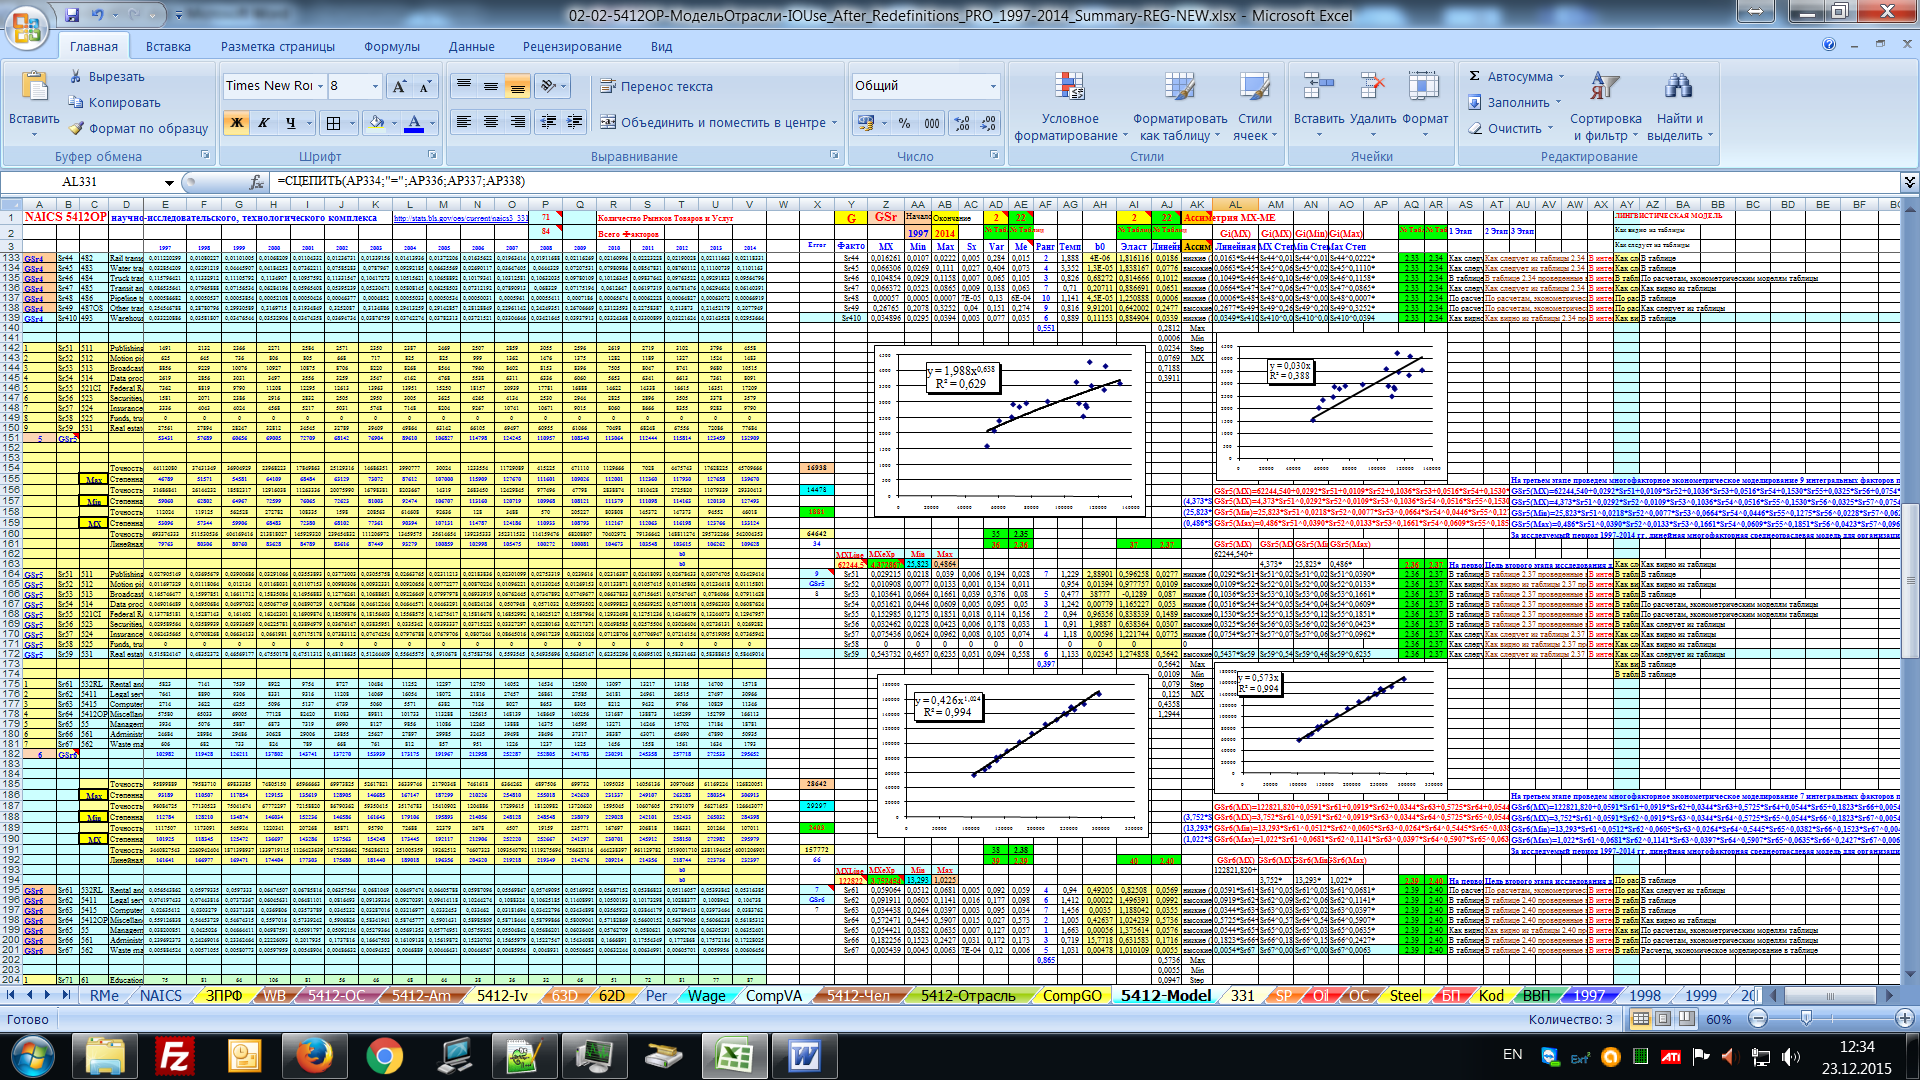1920x1080 pixels.
Task: Click the Format Painter brush icon
Action: 77,128
